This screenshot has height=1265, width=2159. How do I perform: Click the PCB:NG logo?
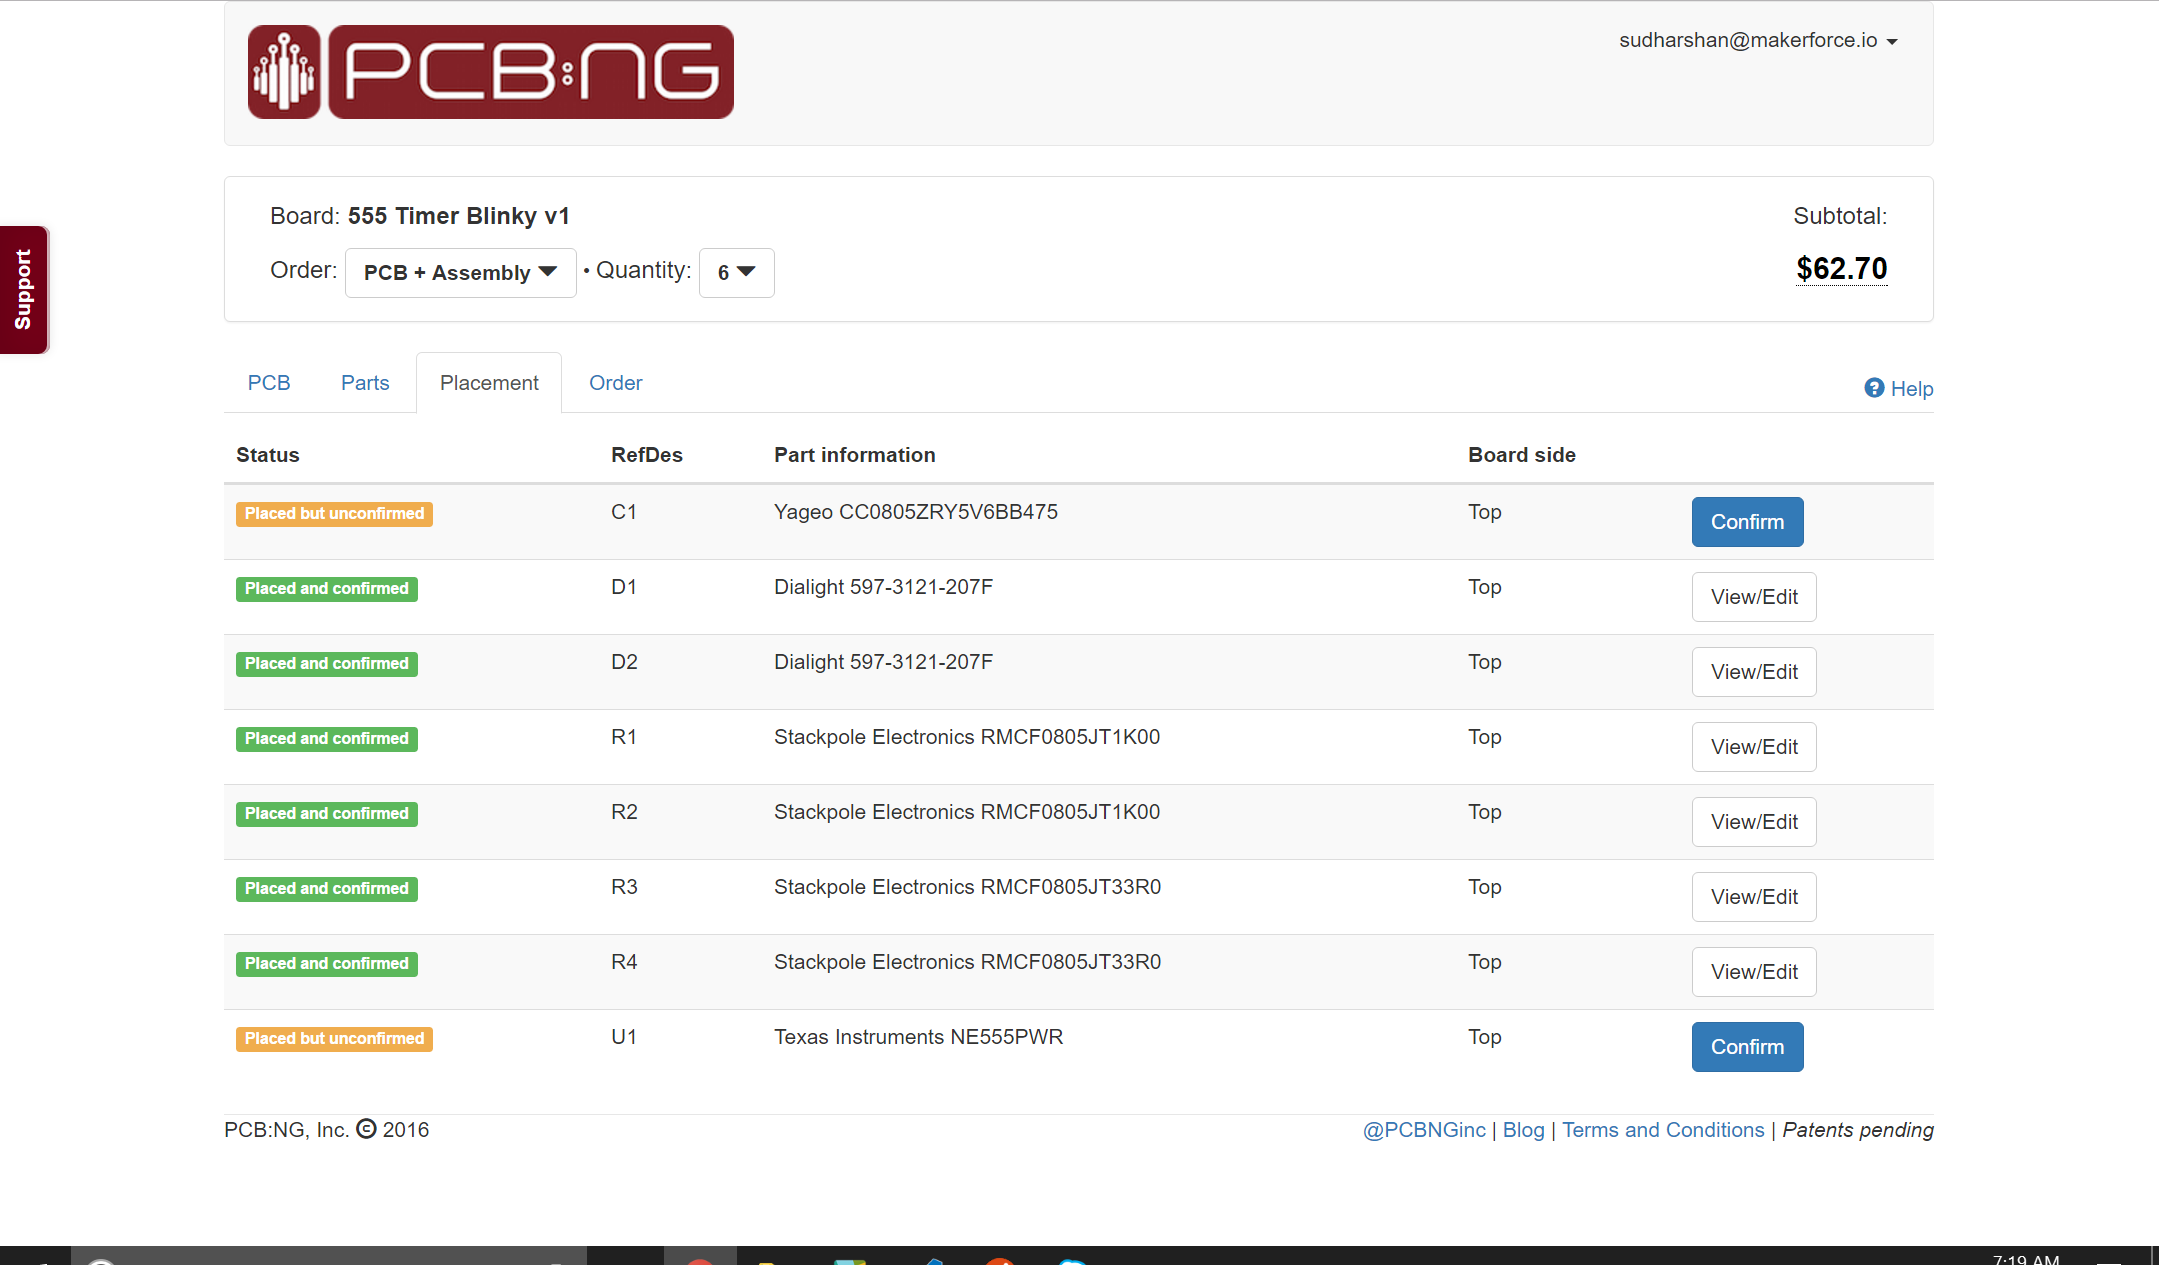pyautogui.click(x=490, y=72)
